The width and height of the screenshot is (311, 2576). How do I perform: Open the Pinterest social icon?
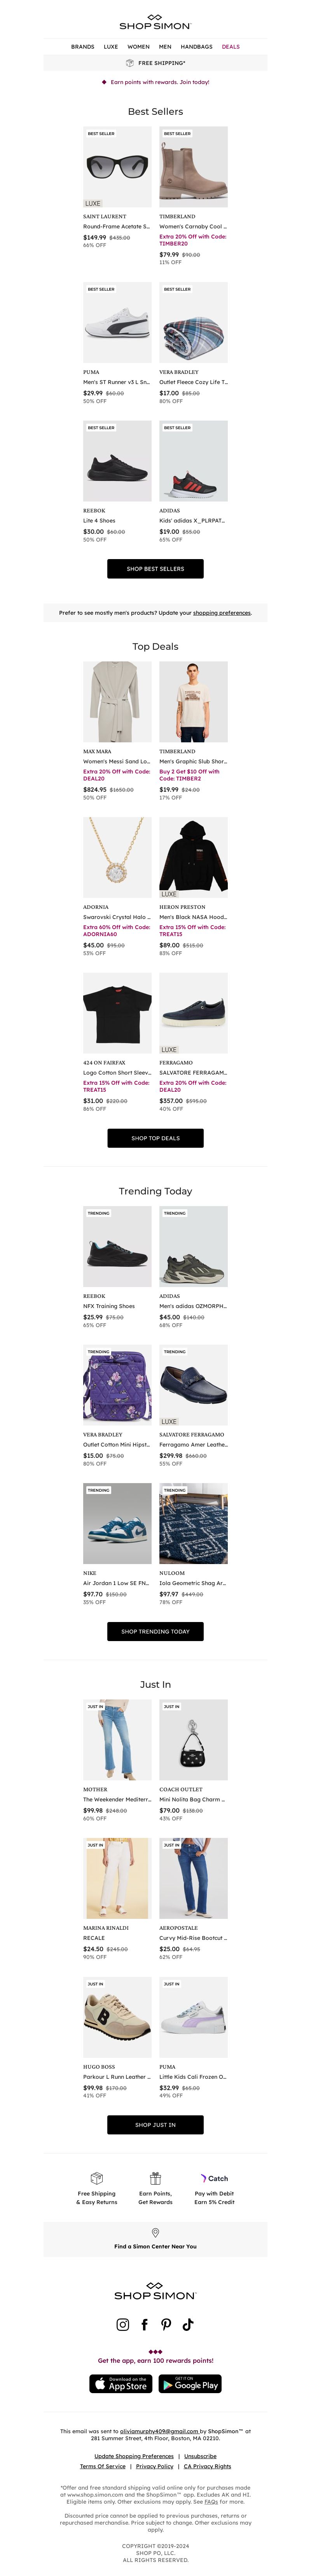click(166, 2324)
